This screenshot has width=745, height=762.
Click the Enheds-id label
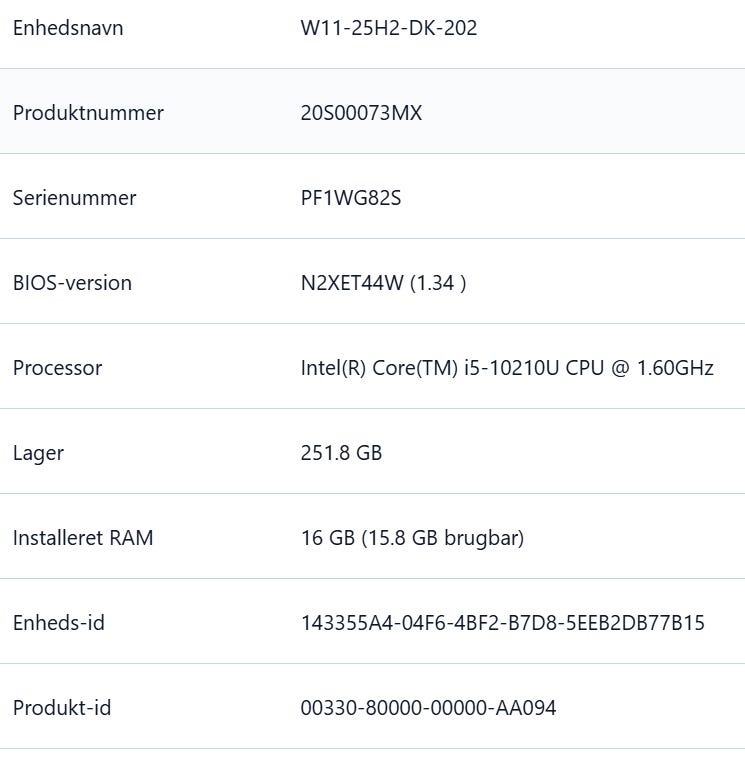point(59,623)
